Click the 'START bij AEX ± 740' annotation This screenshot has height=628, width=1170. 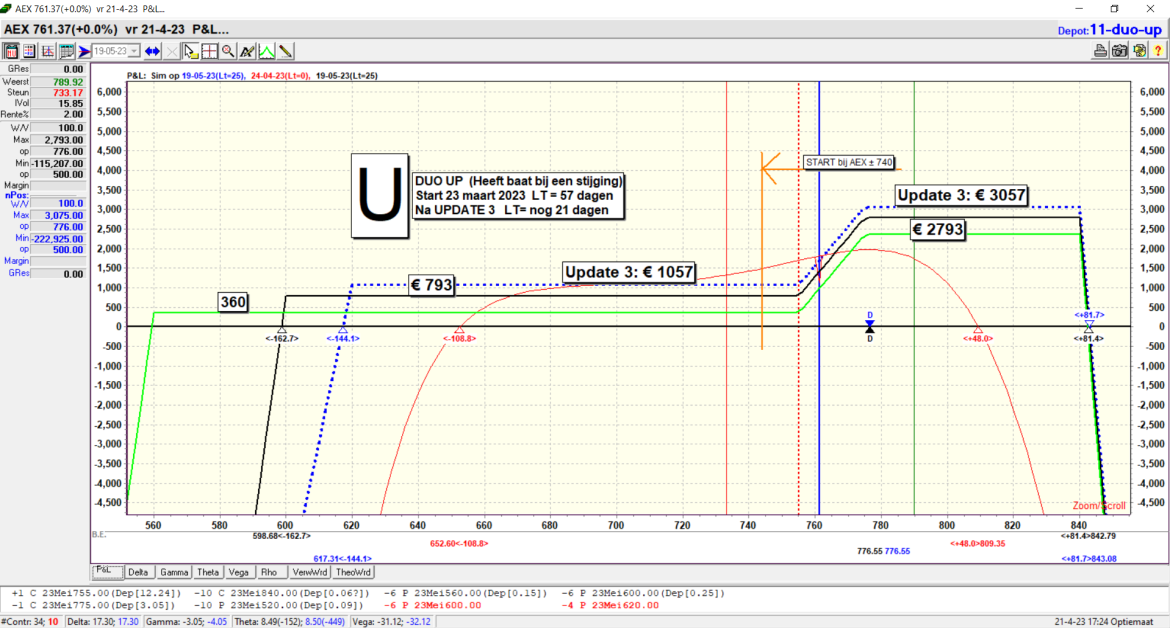(x=848, y=163)
